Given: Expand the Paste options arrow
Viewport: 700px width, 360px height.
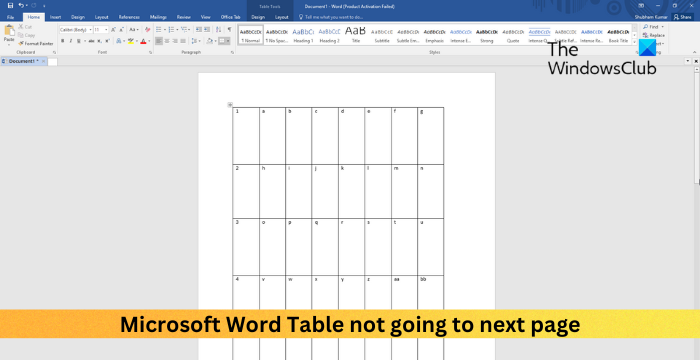Looking at the screenshot, I should tap(9, 45).
